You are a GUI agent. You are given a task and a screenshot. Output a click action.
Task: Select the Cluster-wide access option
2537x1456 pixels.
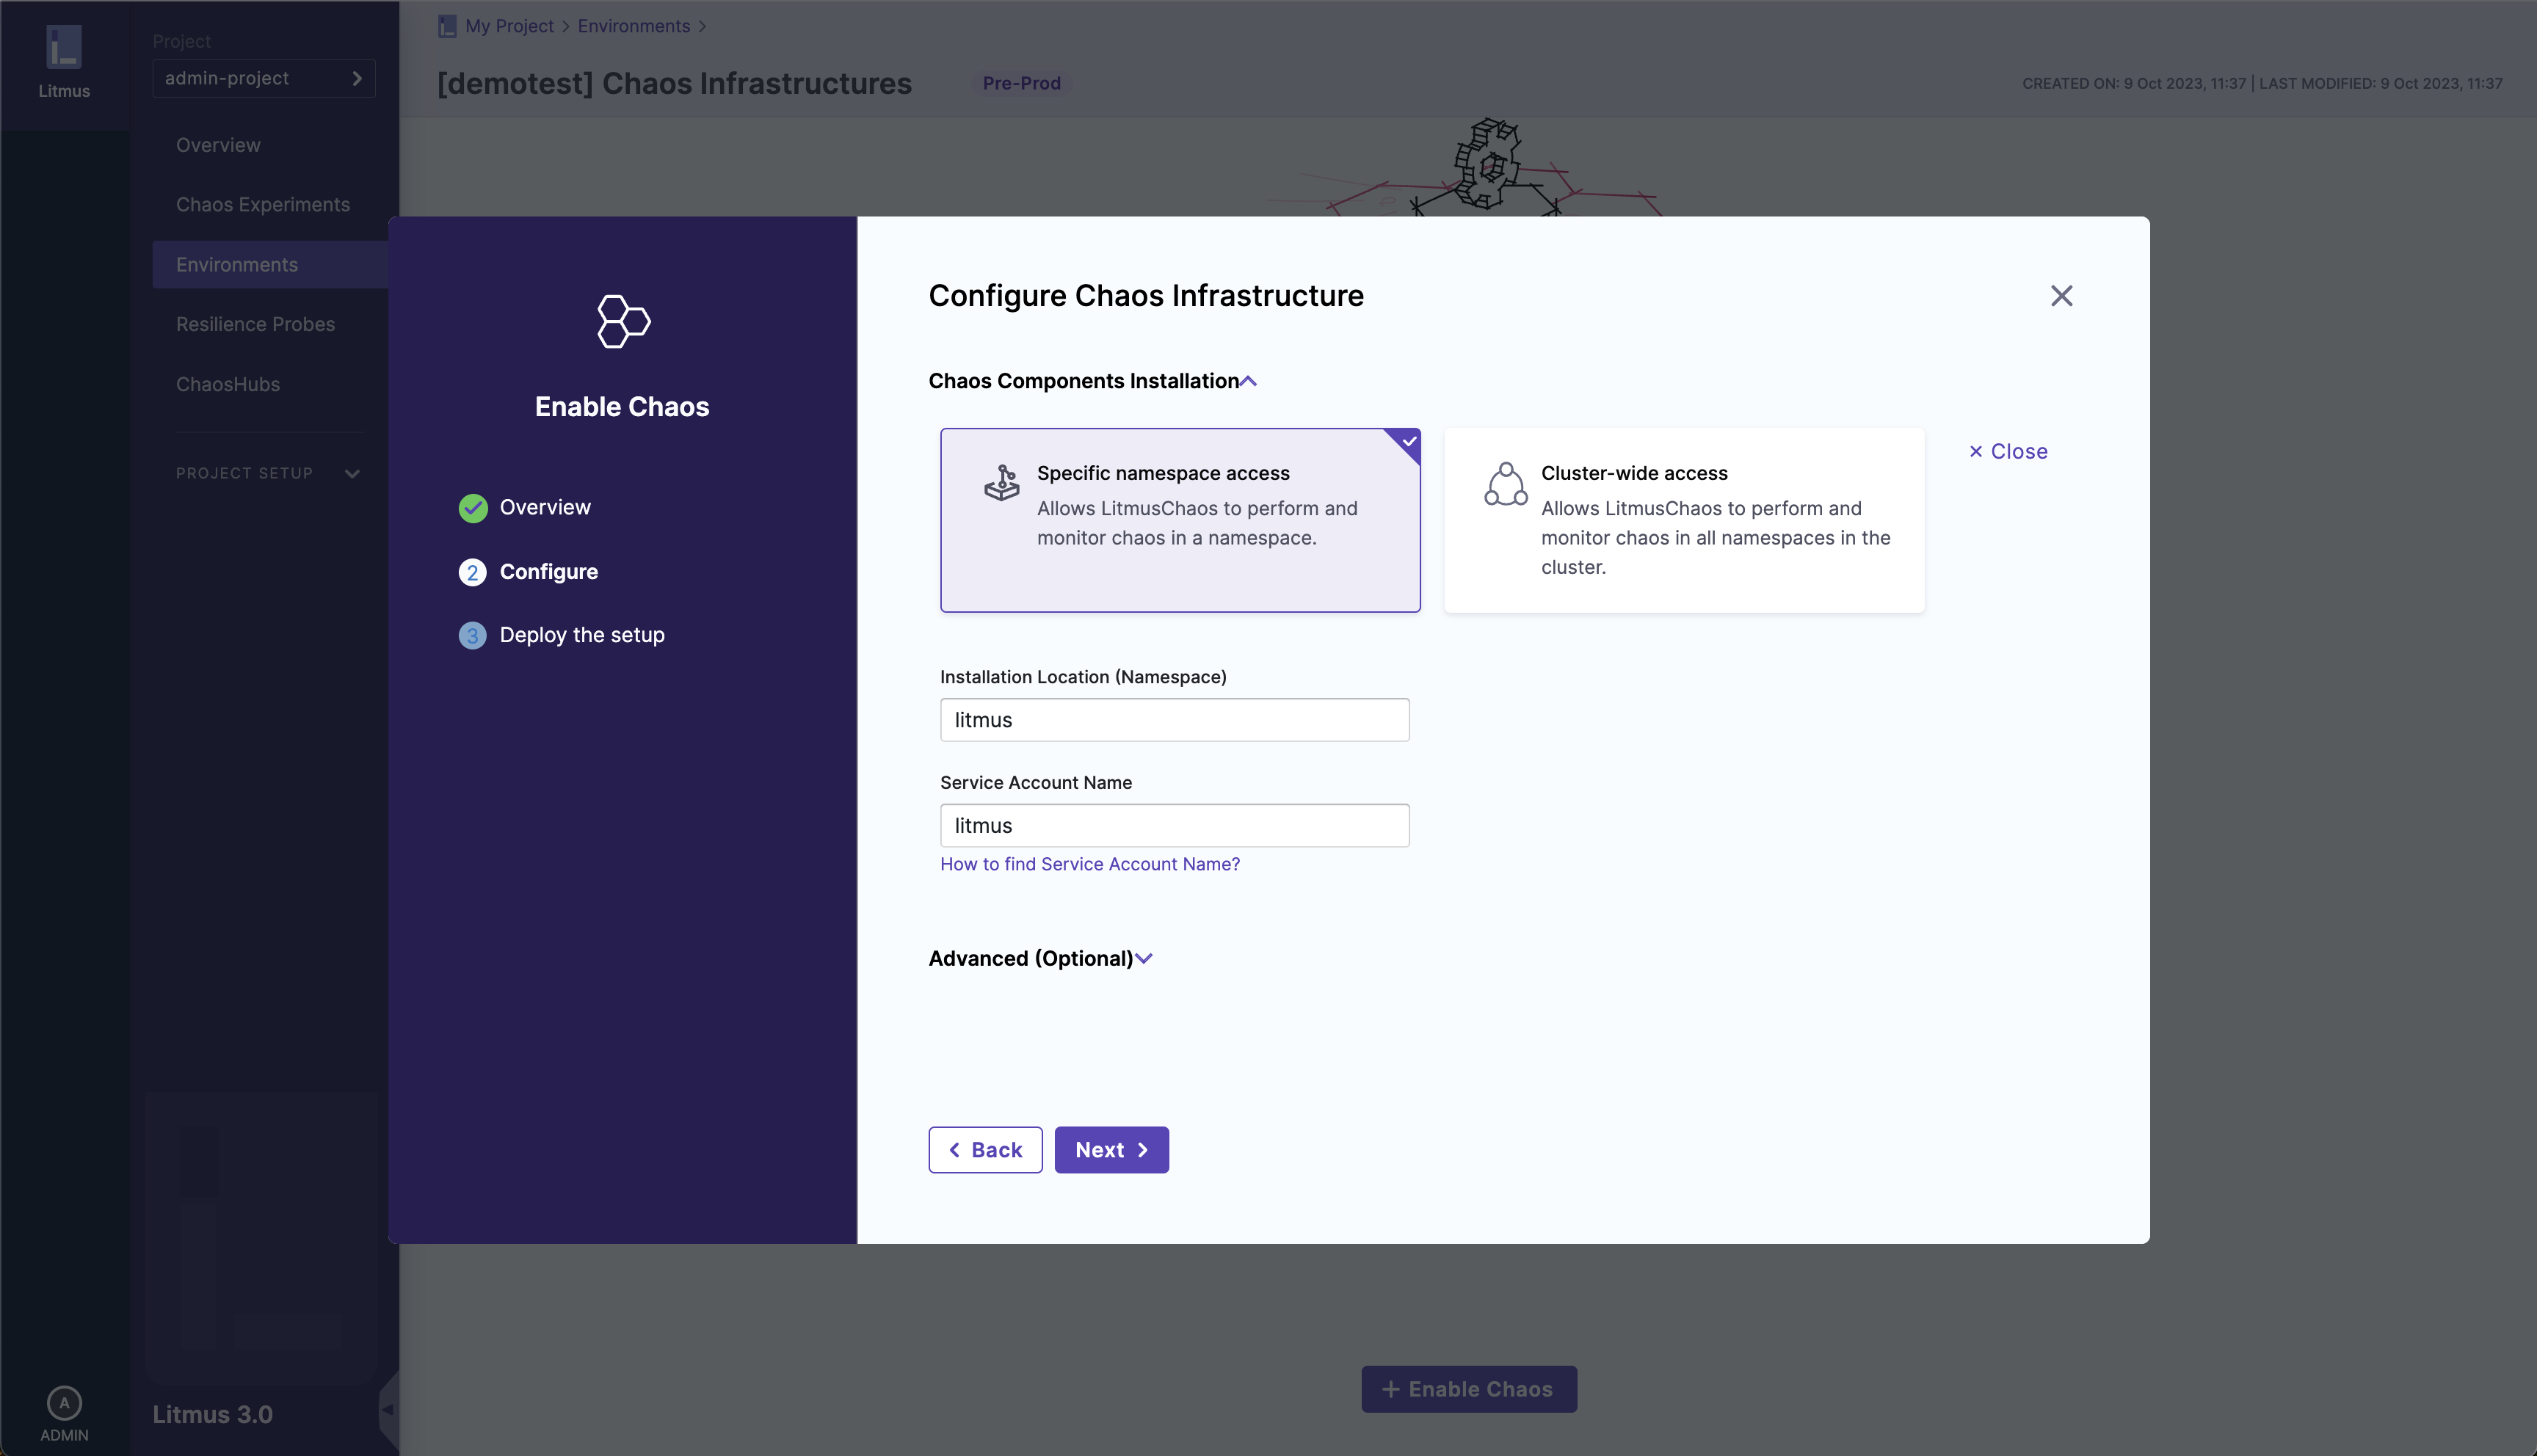[1683, 520]
